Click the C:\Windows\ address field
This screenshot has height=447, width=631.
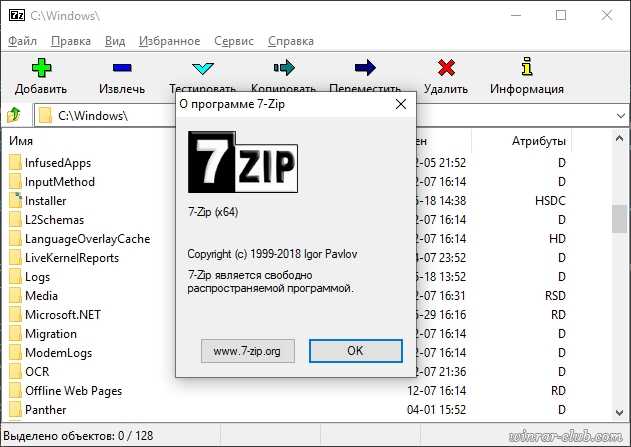[105, 116]
